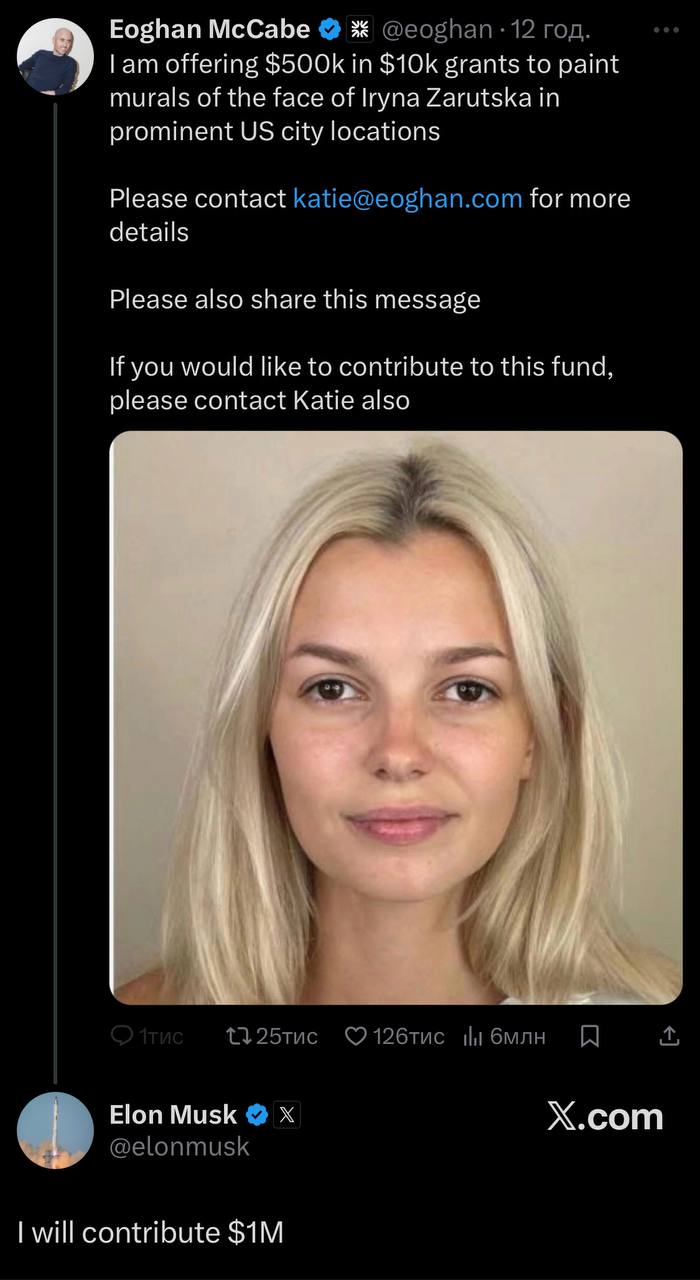Click the verified badge next to Elon Musk

pos(257,1115)
